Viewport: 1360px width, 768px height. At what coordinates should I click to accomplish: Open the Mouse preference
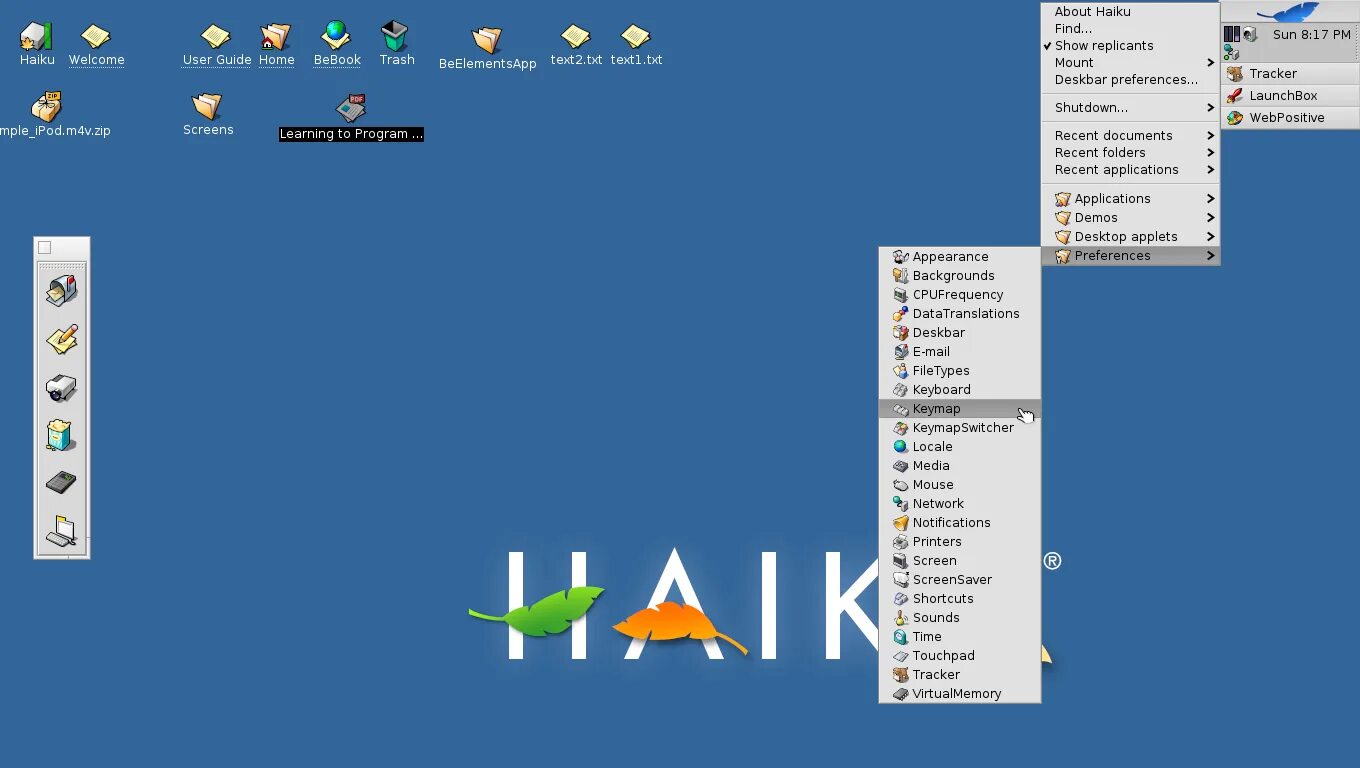[x=960, y=485]
